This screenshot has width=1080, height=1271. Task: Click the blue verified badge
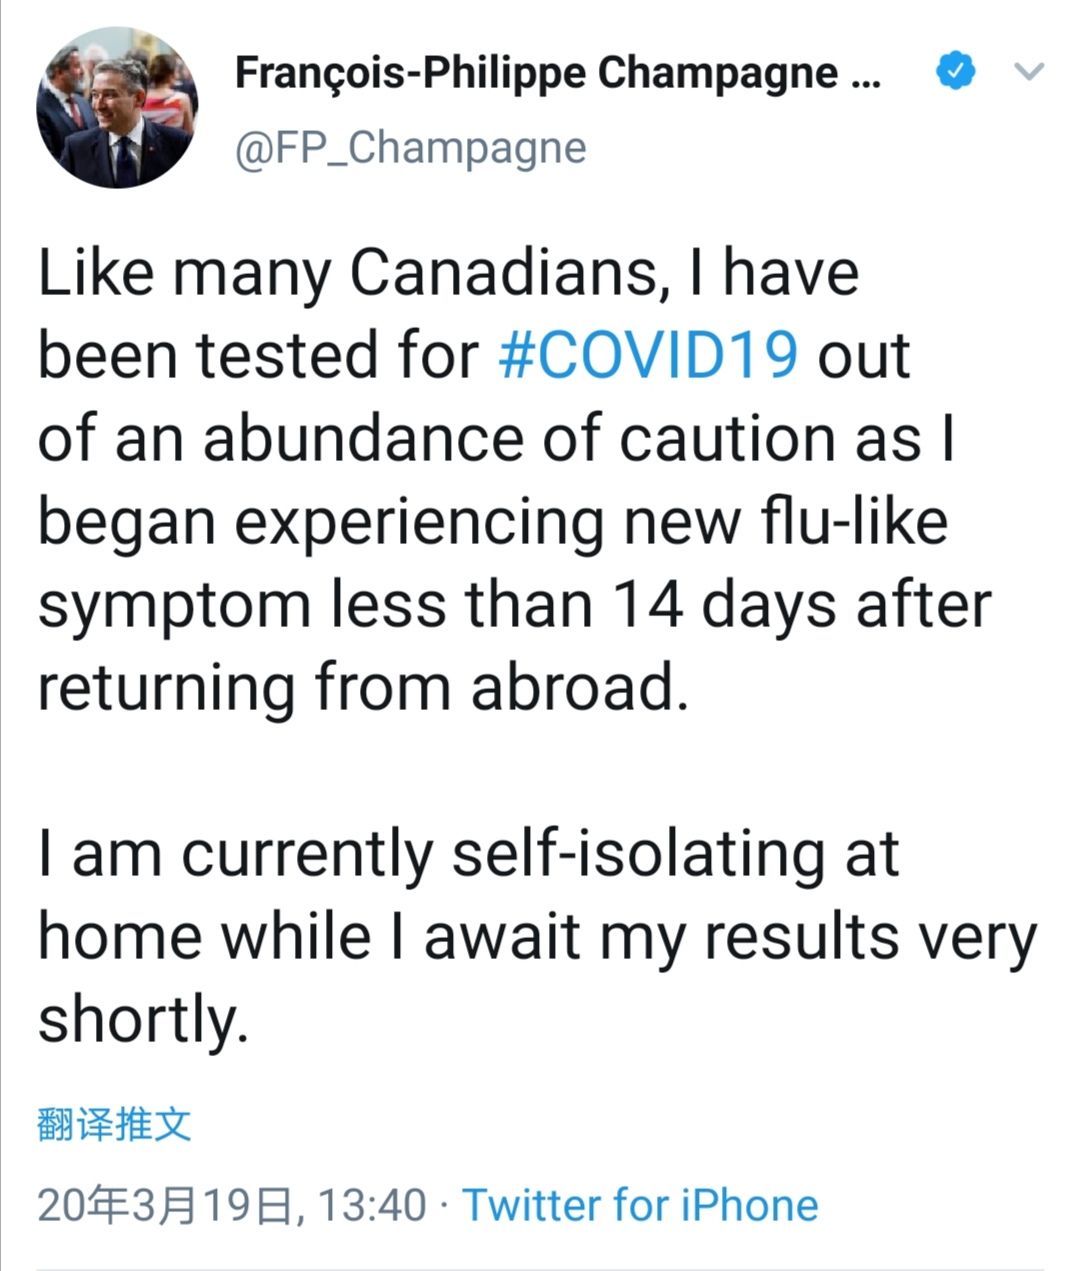(x=955, y=72)
